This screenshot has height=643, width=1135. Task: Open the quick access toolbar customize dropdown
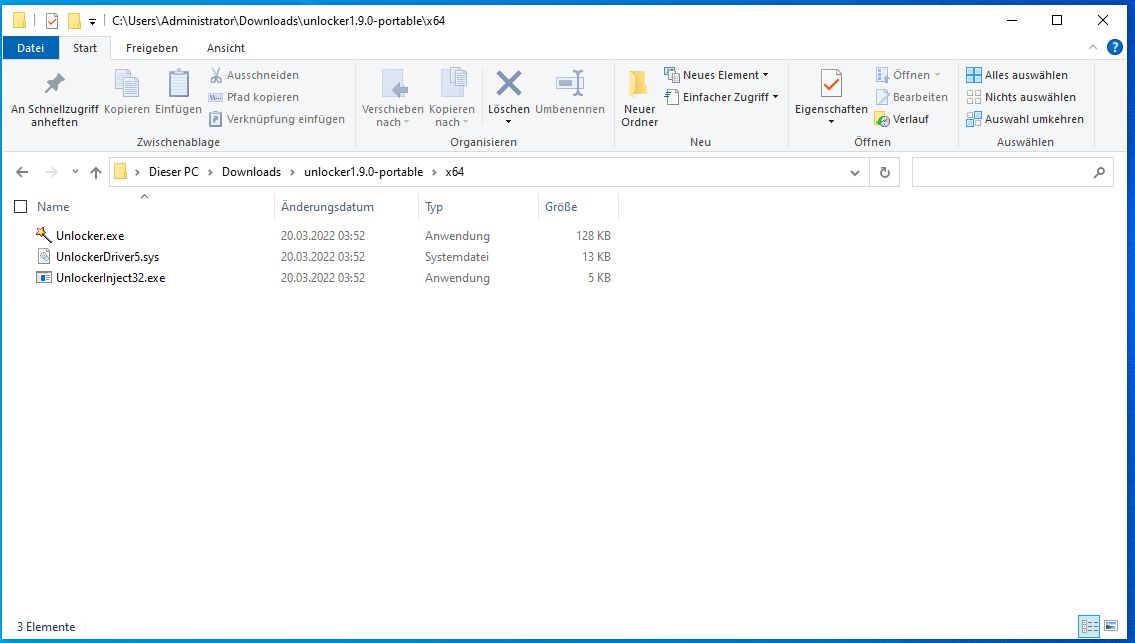pyautogui.click(x=92, y=22)
